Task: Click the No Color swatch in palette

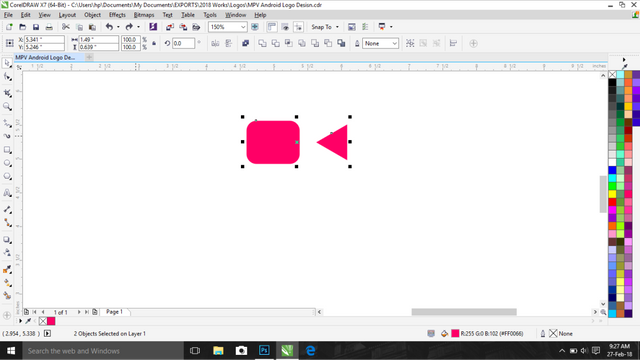Action: [x=612, y=74]
